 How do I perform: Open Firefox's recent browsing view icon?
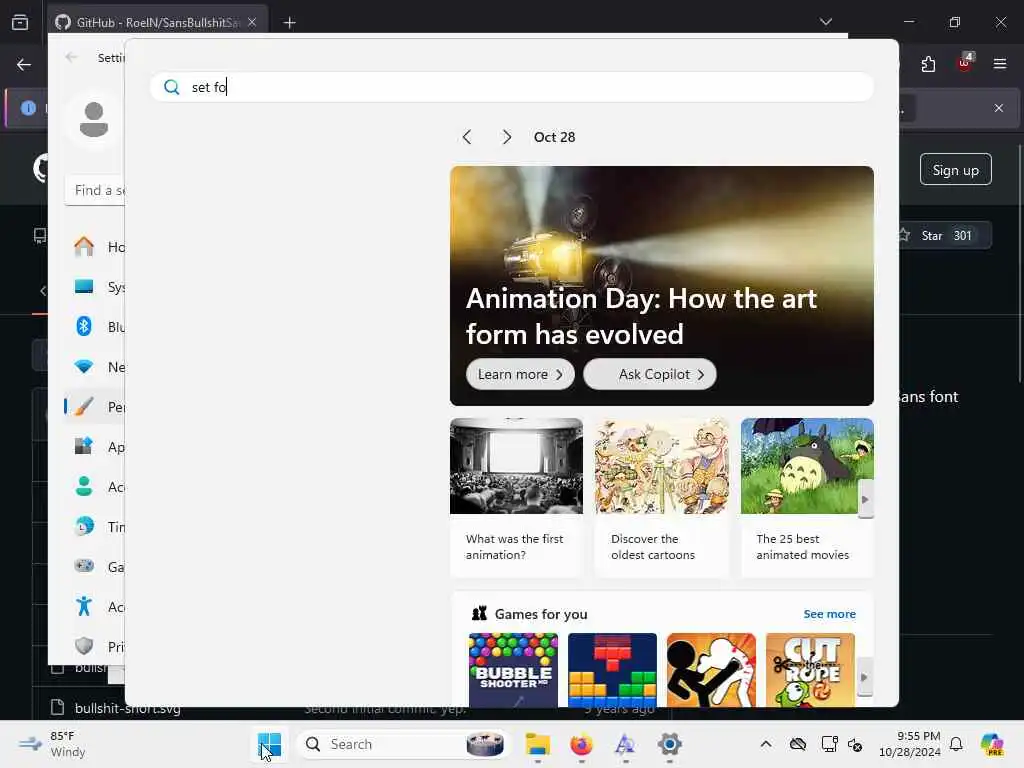coord(20,22)
